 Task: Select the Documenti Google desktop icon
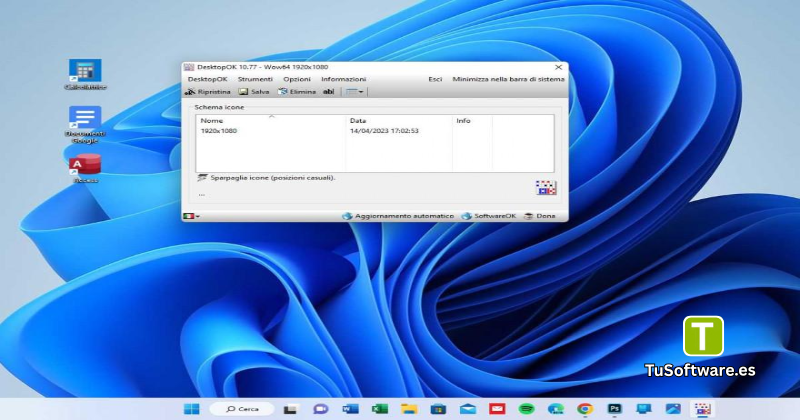85,125
